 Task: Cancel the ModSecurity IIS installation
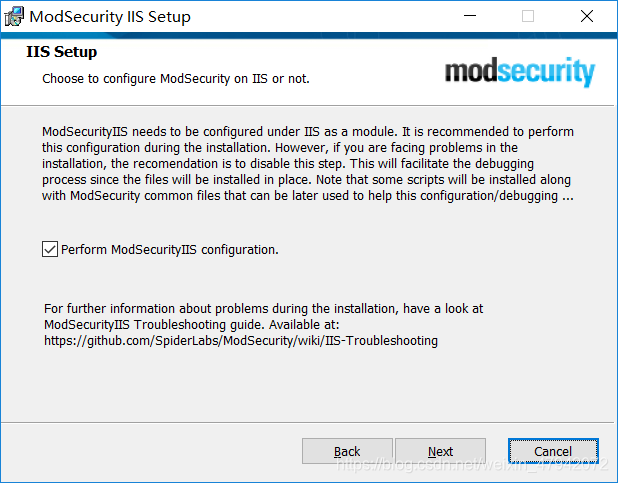552,451
